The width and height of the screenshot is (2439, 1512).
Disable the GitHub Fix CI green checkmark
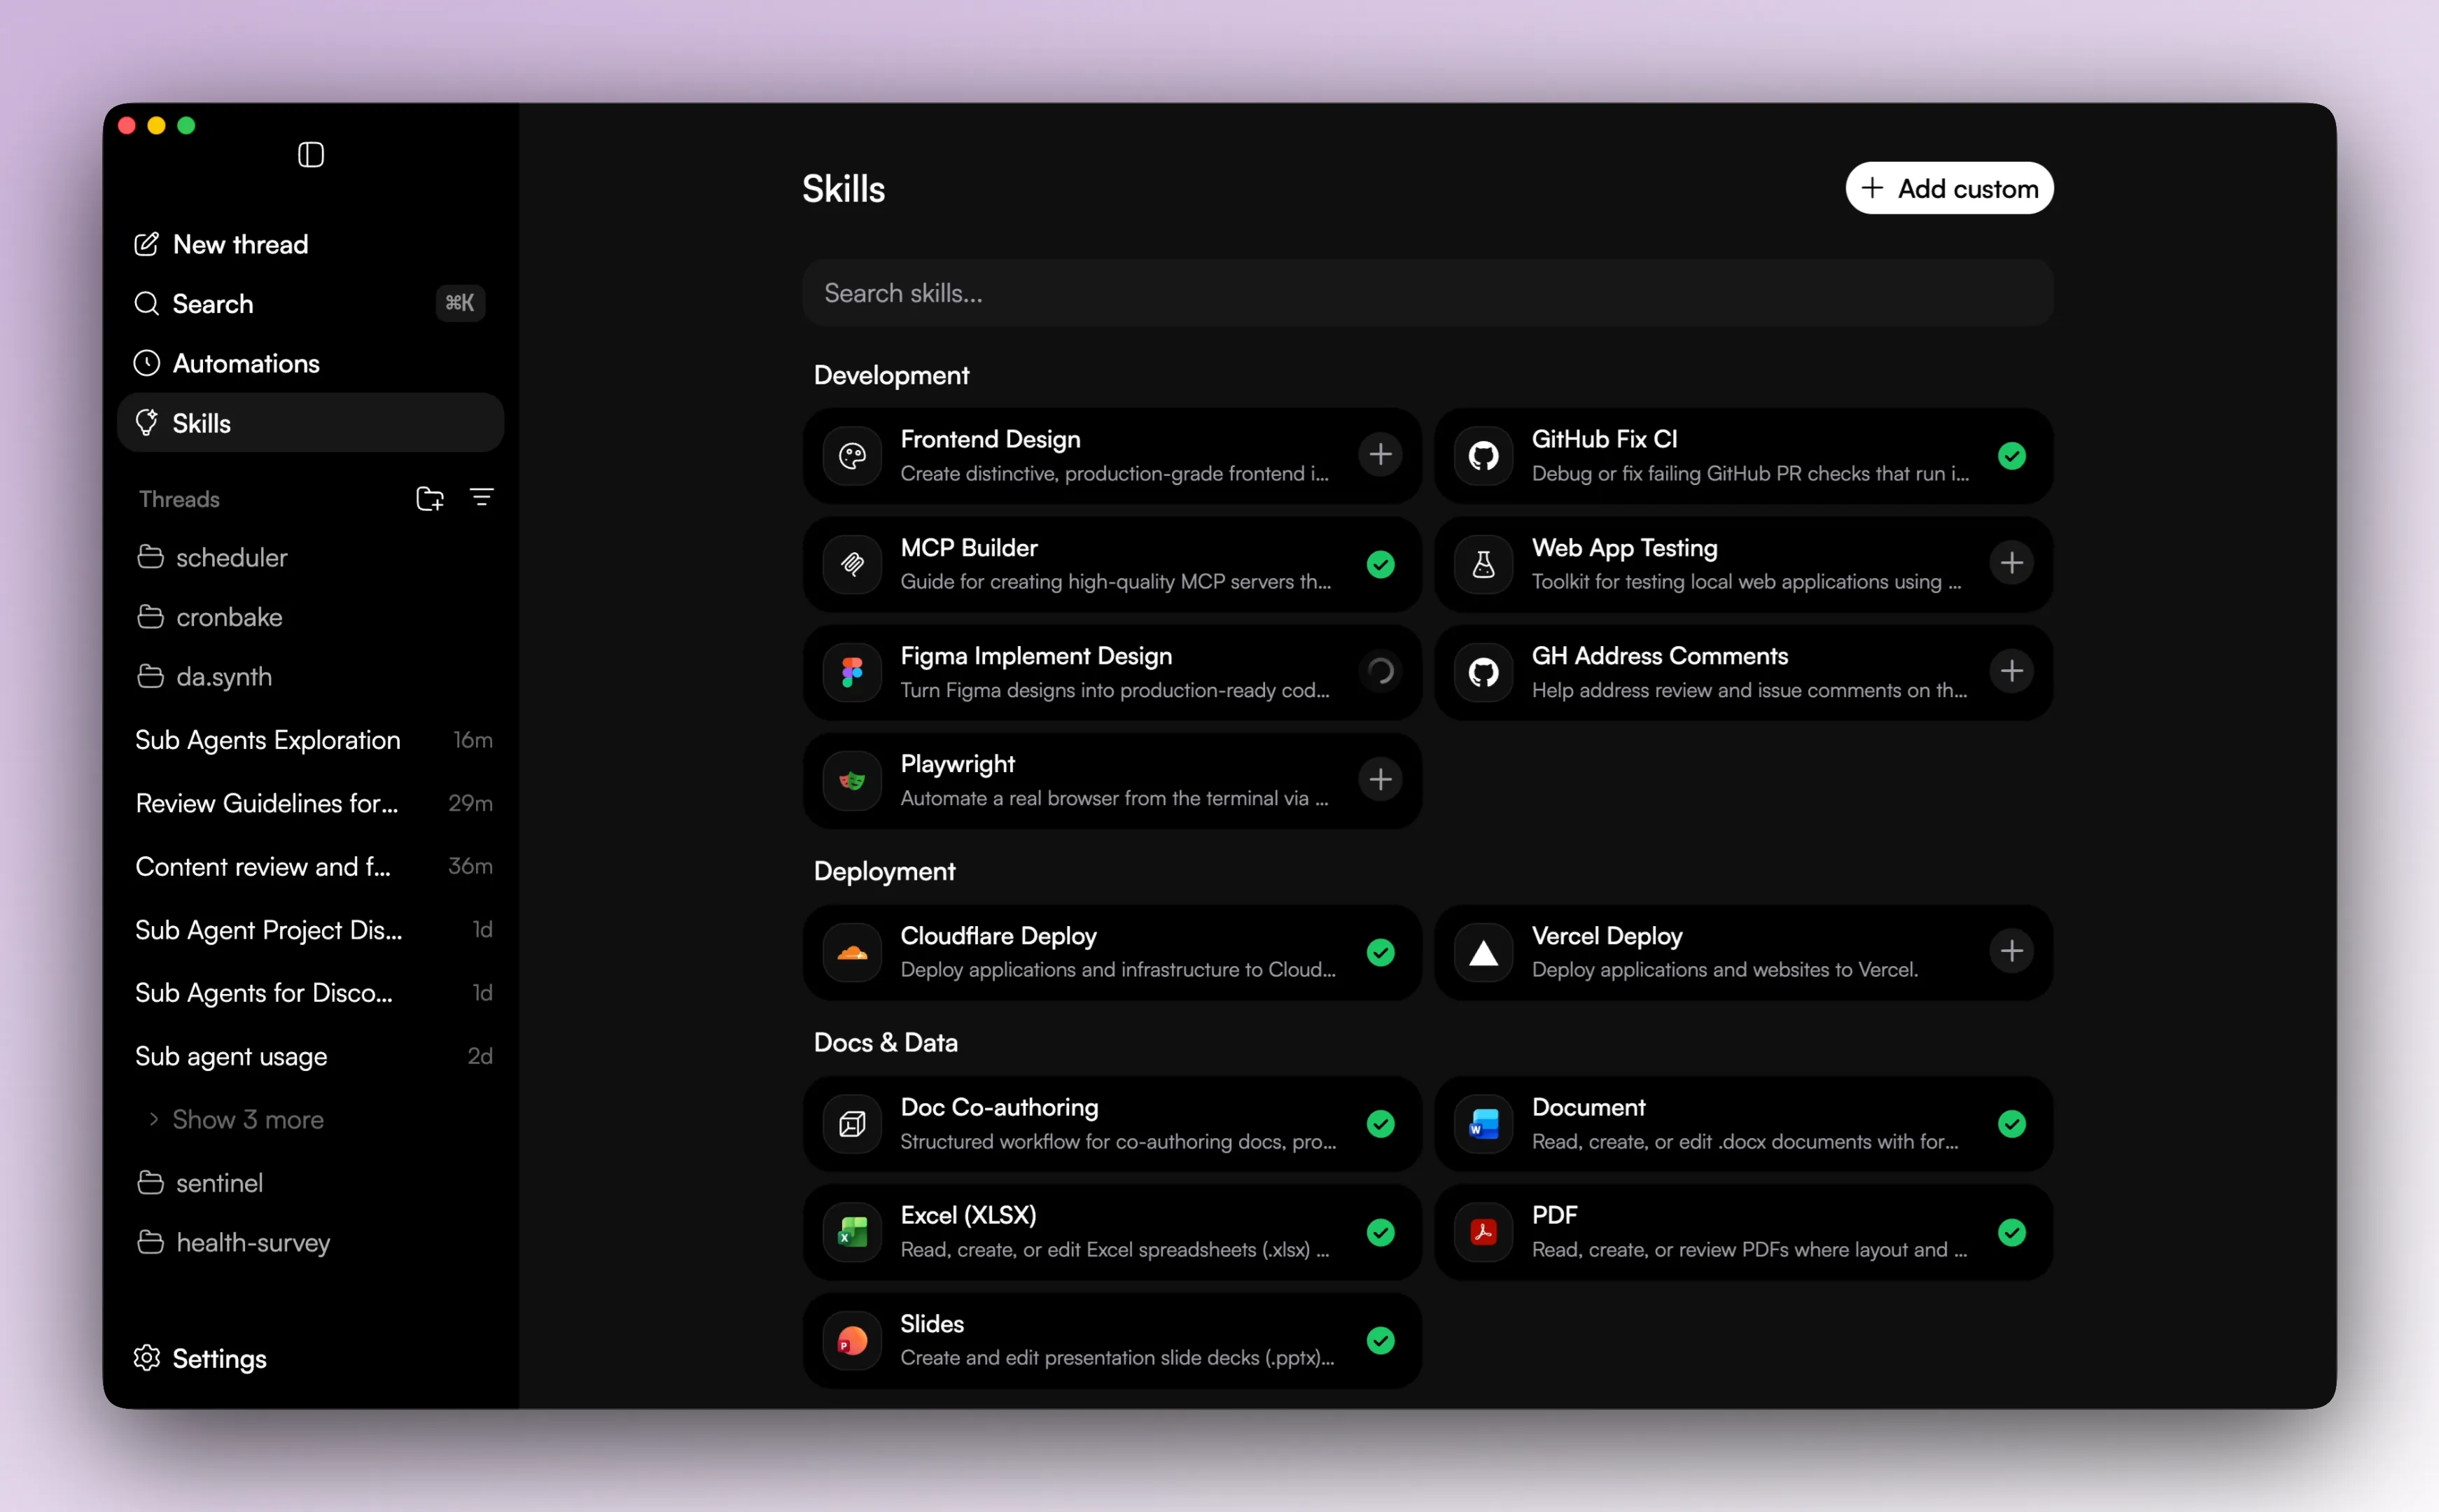point(2011,456)
